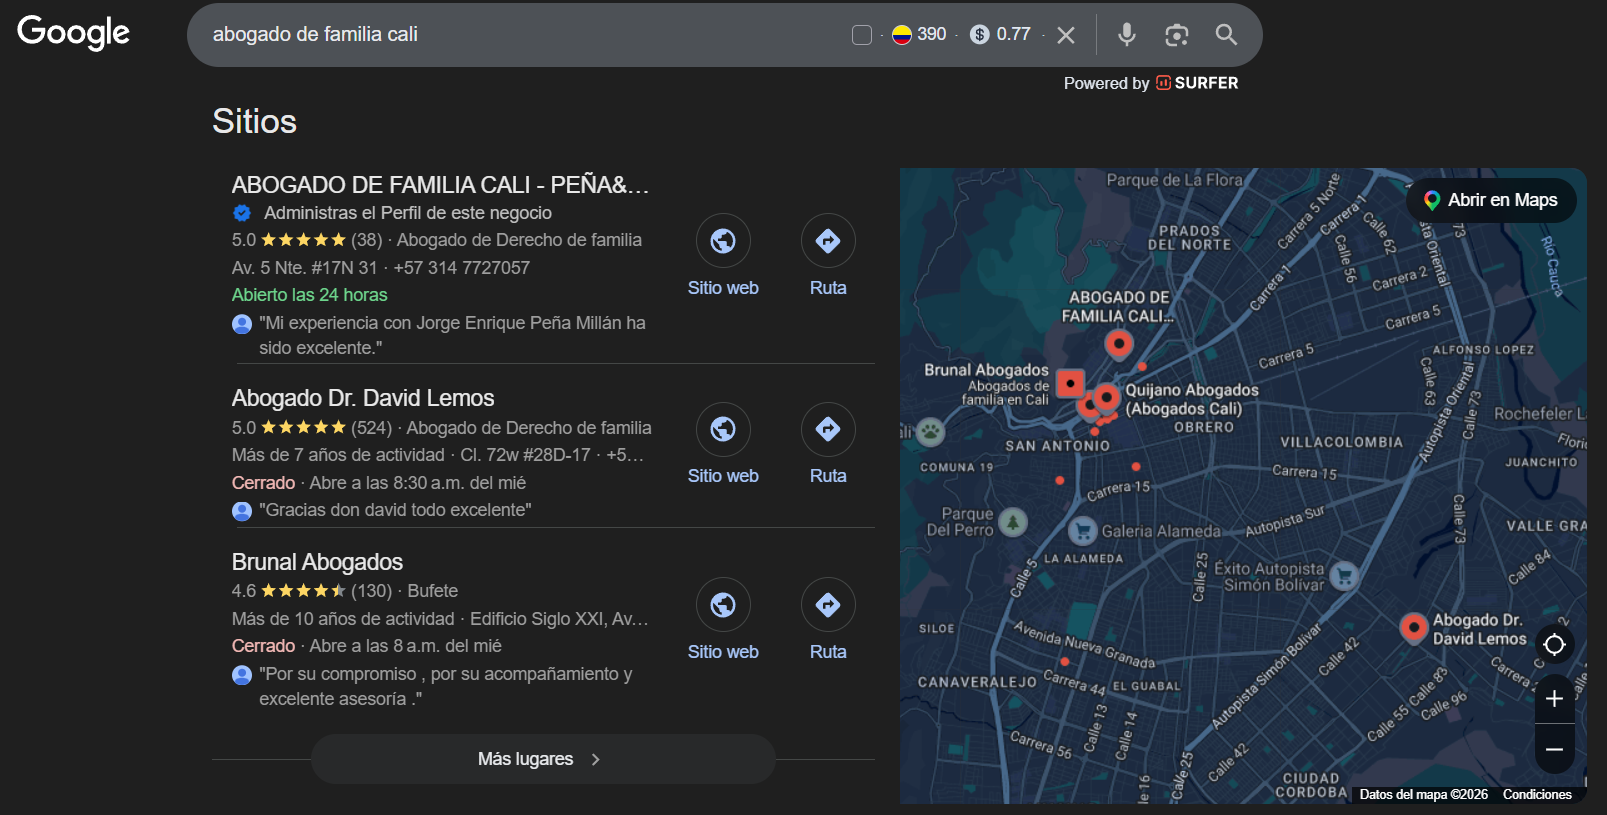Click 'SAN ANTONIO' neighborhood label on map
The width and height of the screenshot is (1607, 815).
(x=1057, y=446)
